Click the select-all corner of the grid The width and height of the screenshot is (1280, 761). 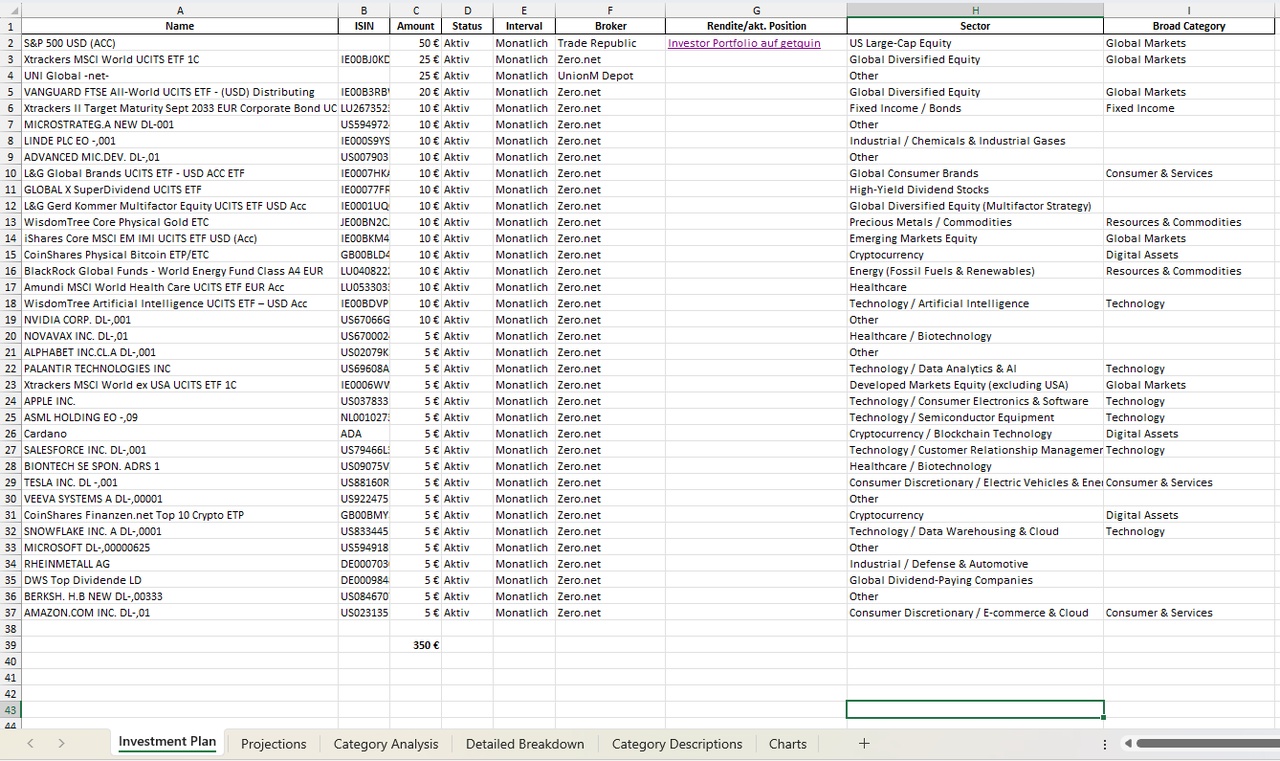click(x=11, y=10)
